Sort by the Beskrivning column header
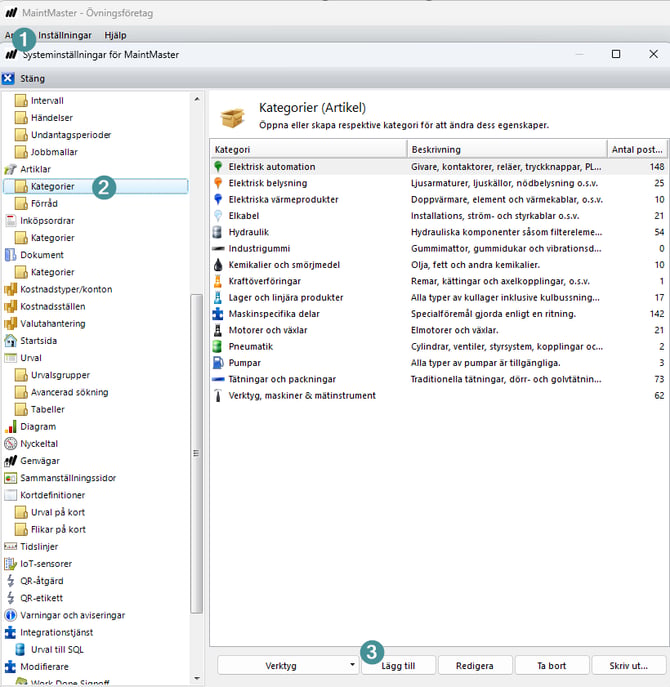 507,149
